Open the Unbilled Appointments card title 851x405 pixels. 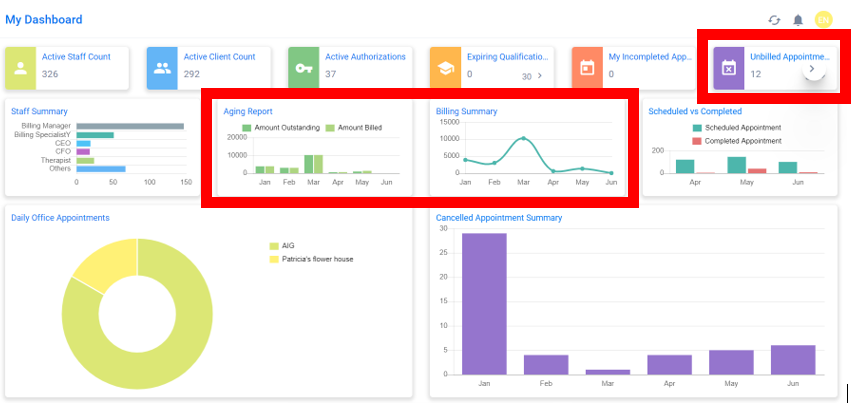tap(790, 56)
